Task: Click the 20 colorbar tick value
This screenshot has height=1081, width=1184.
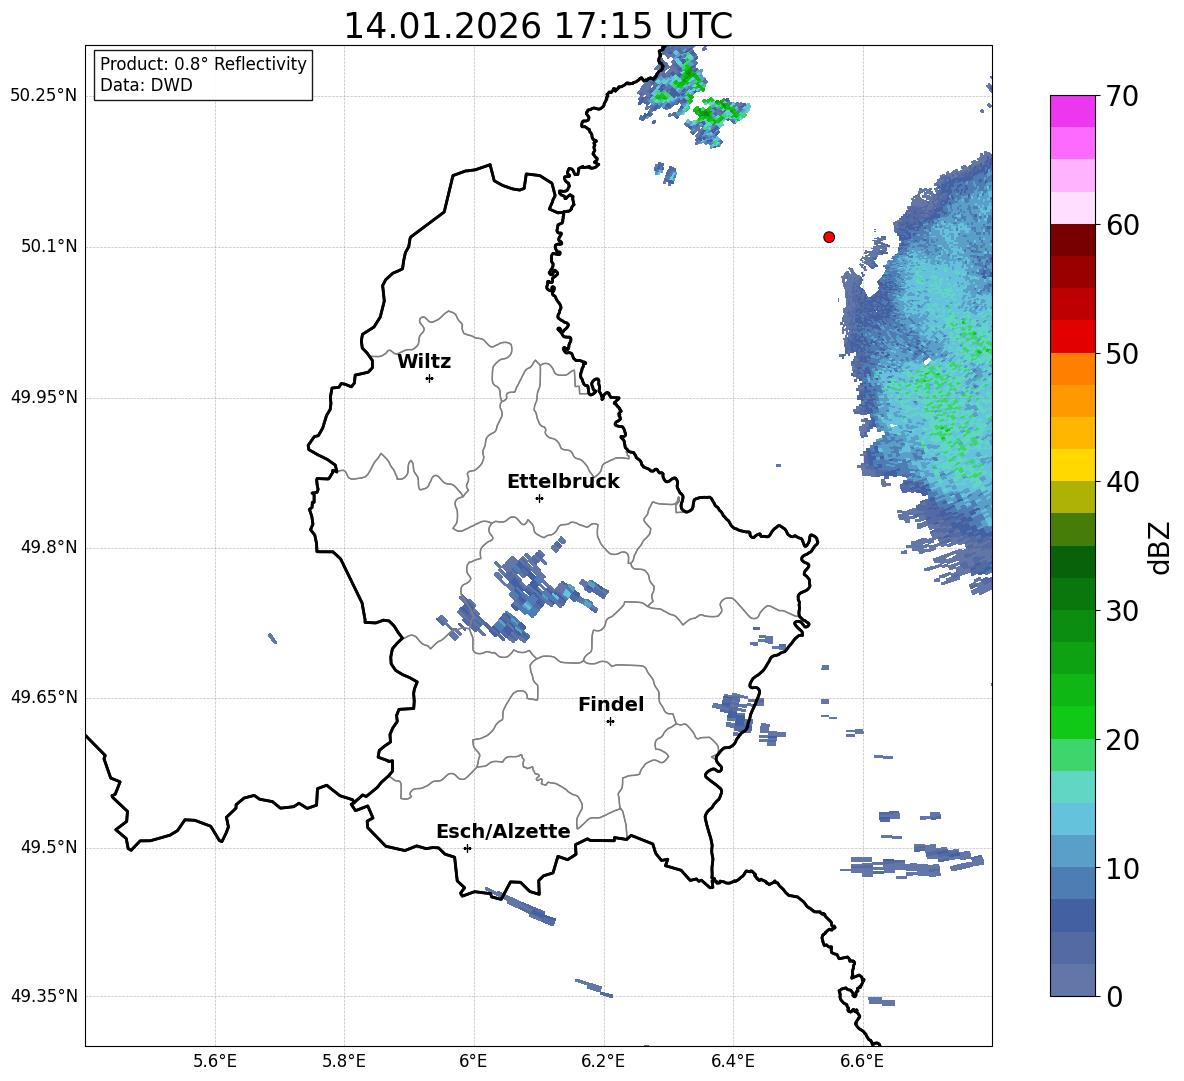Action: [1122, 740]
